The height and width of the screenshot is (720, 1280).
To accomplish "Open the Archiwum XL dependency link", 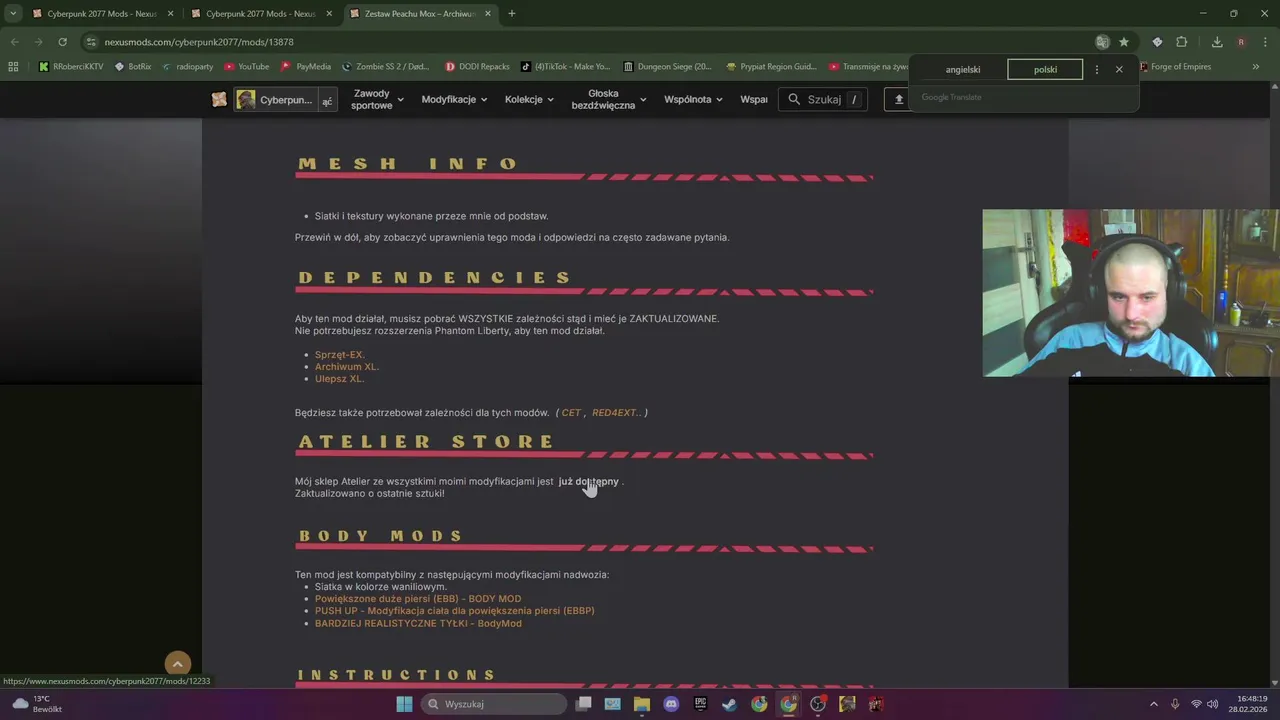I will click(x=347, y=367).
